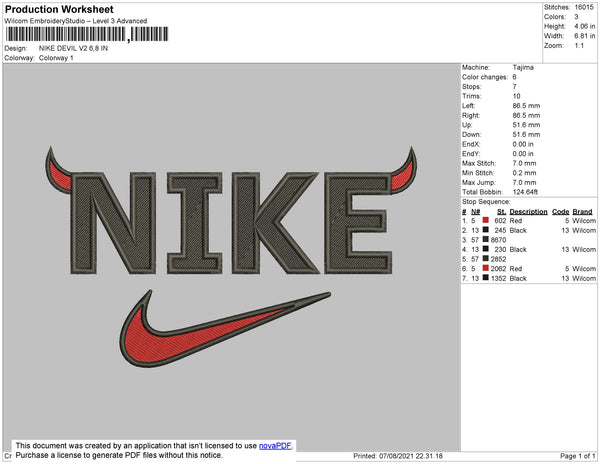Click the total bobbin value '124.64ft'
This screenshot has width=600, height=464.
[525, 192]
